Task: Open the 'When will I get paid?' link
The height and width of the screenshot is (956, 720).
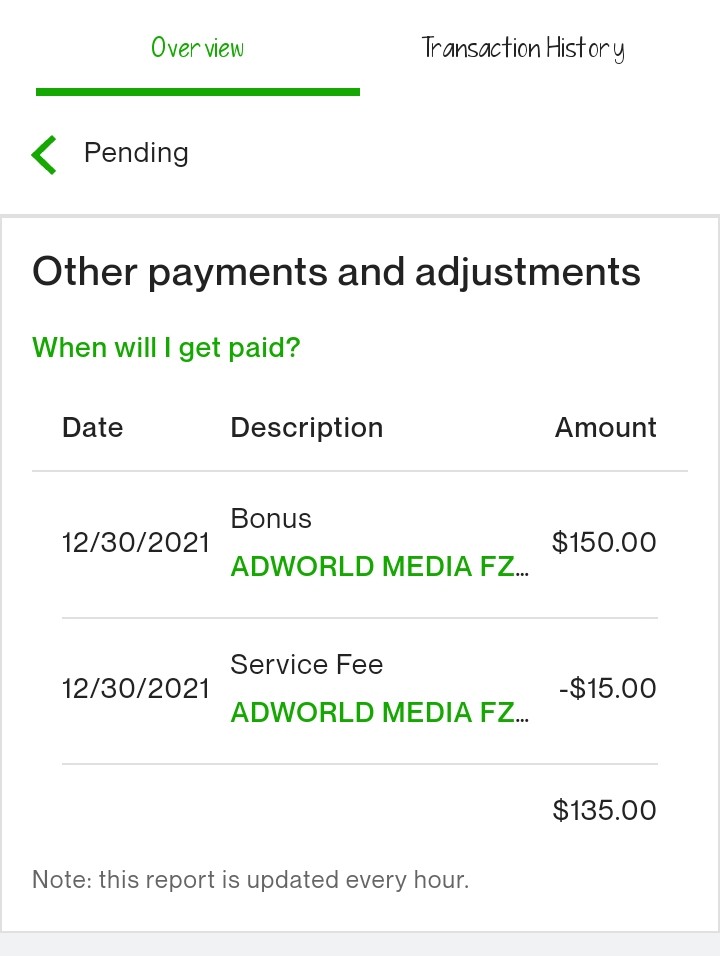Action: coord(166,348)
